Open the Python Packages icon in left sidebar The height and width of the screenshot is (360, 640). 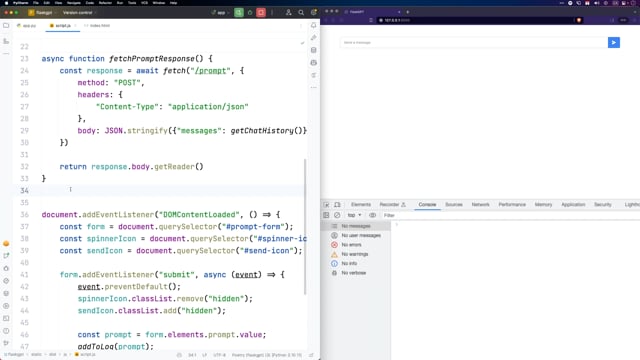[x=6, y=293]
